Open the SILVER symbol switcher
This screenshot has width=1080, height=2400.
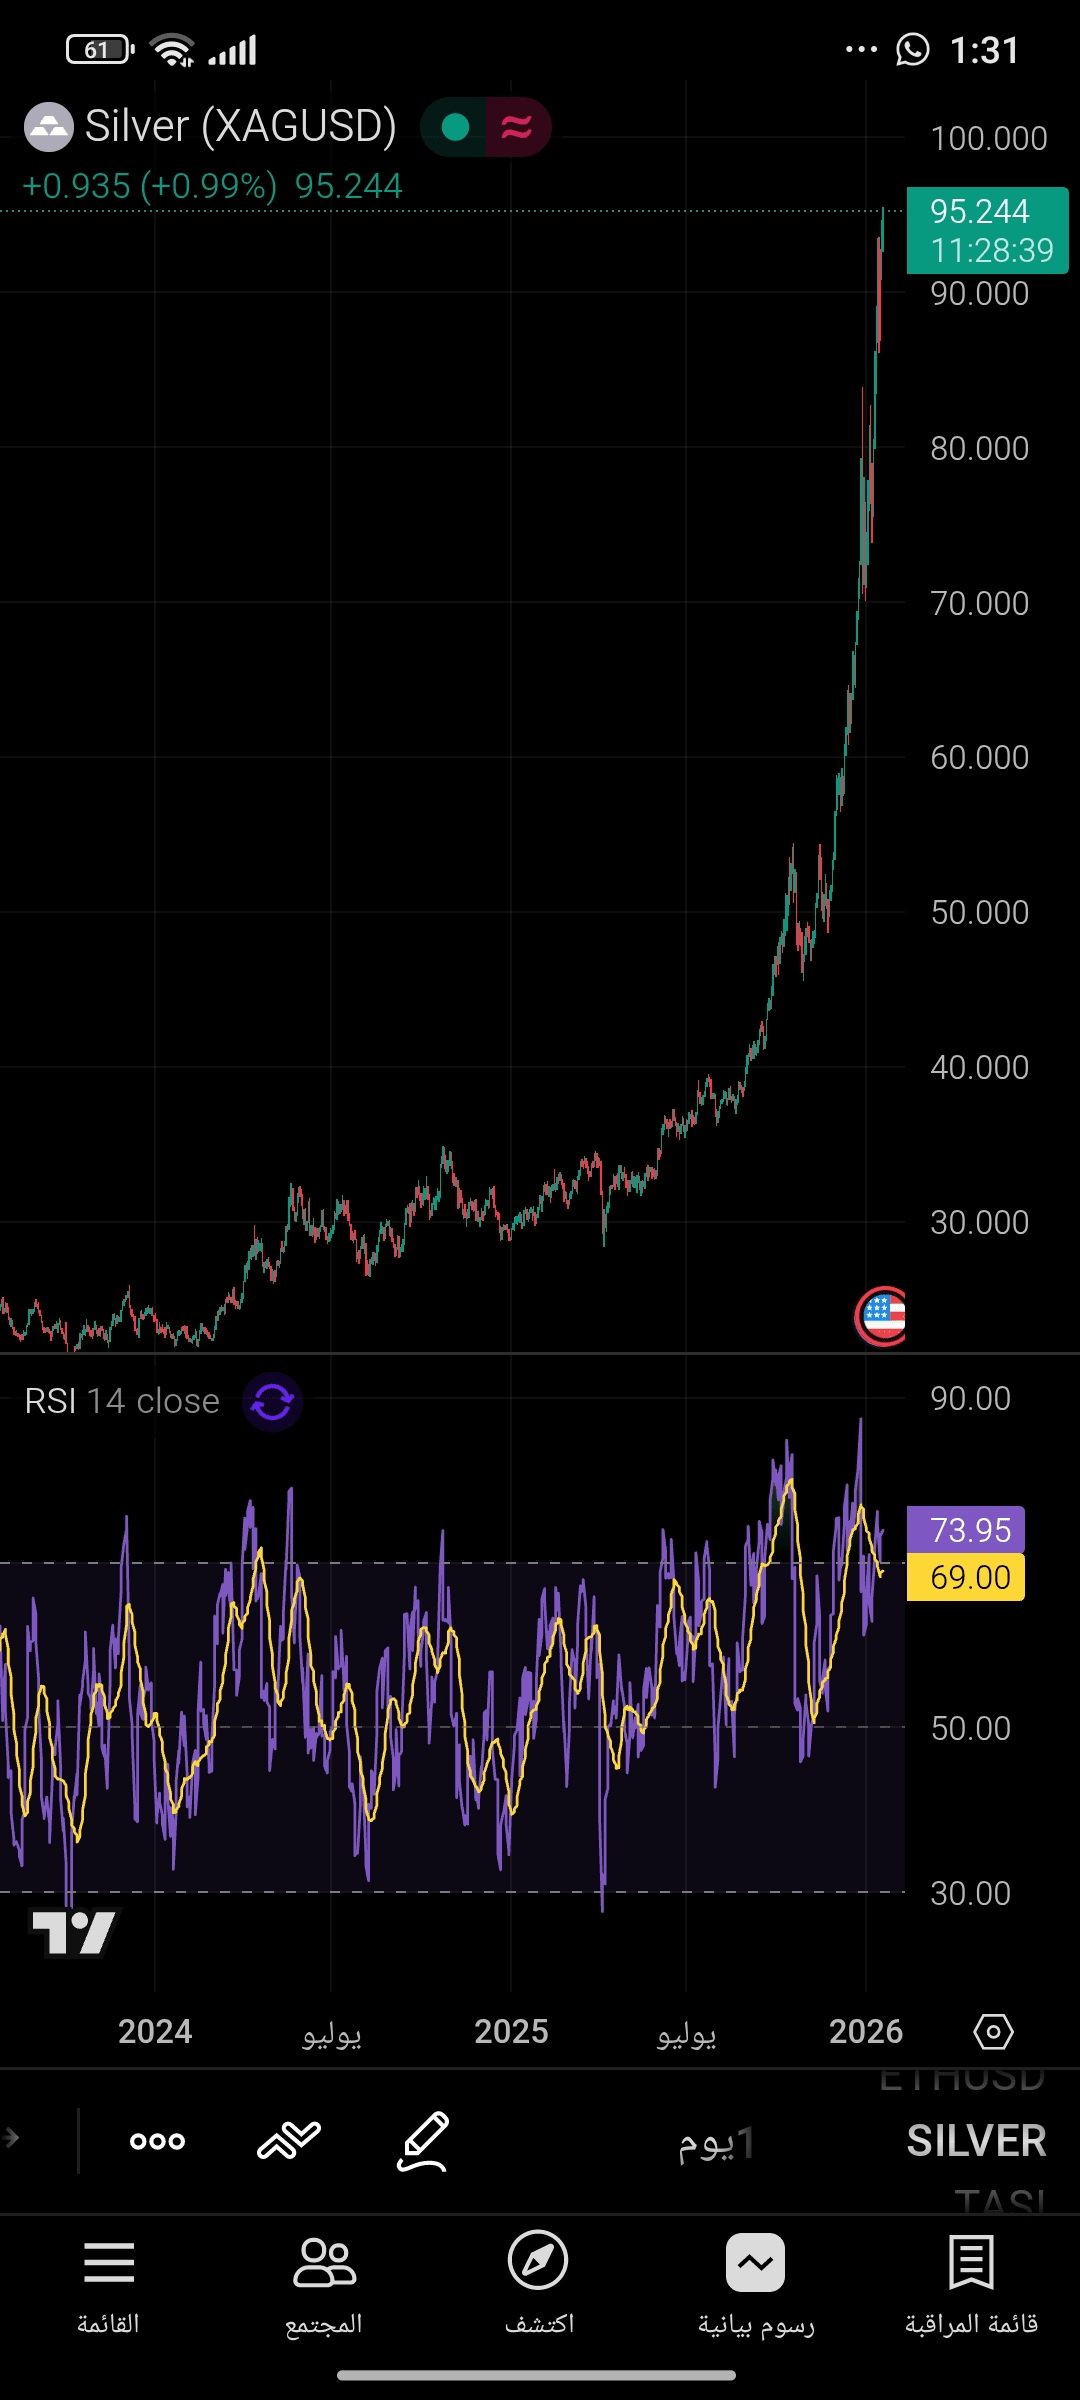(976, 2141)
